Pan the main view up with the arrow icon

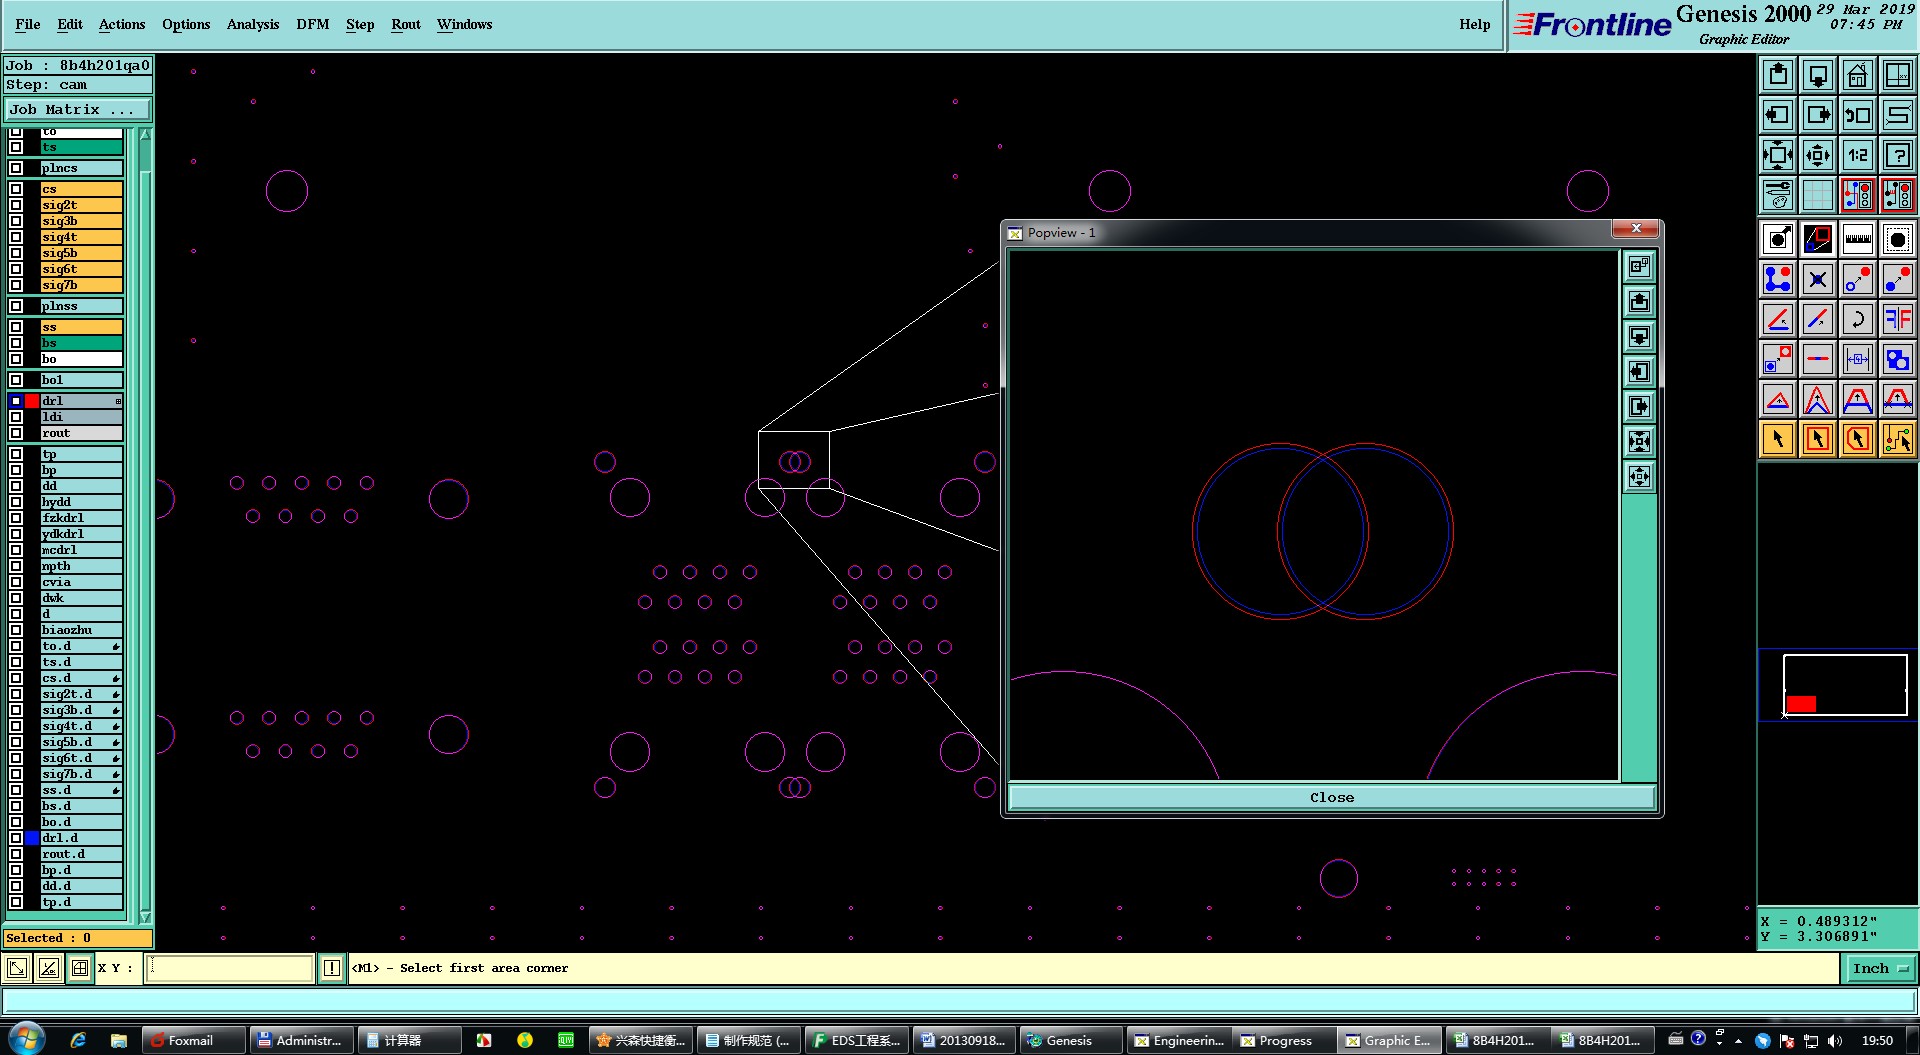(1778, 75)
